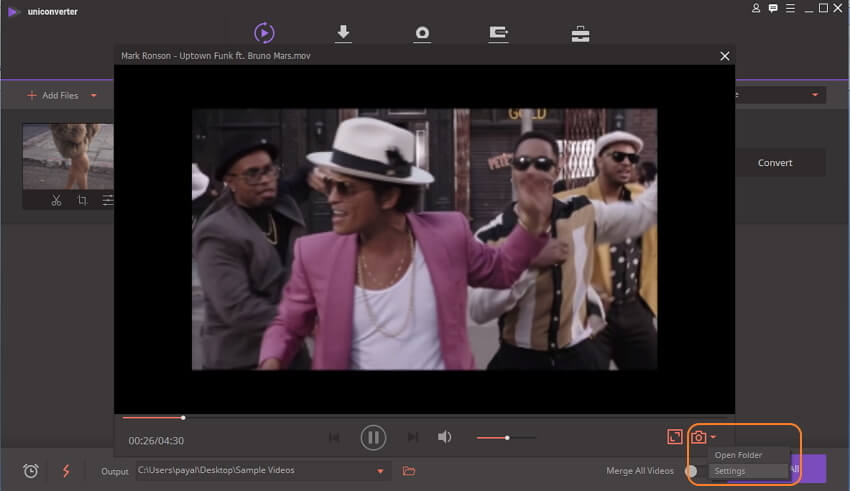850x491 pixels.
Task: Click the uniconverter logo icon
Action: click(x=14, y=11)
